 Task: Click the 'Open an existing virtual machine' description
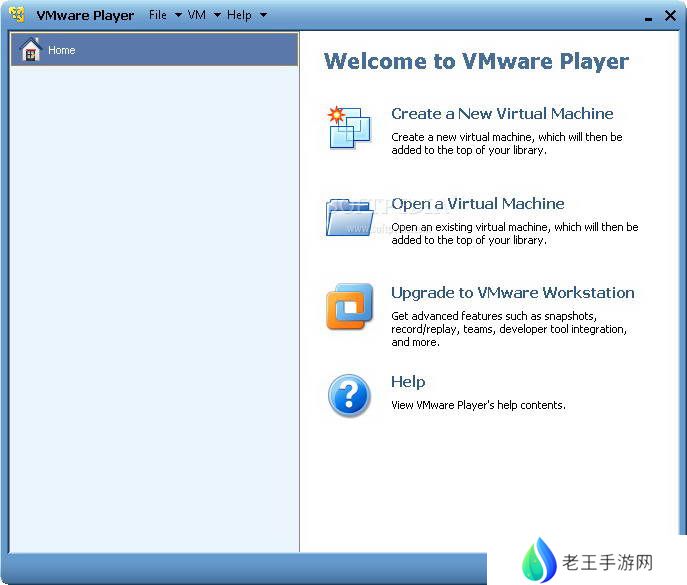point(515,233)
